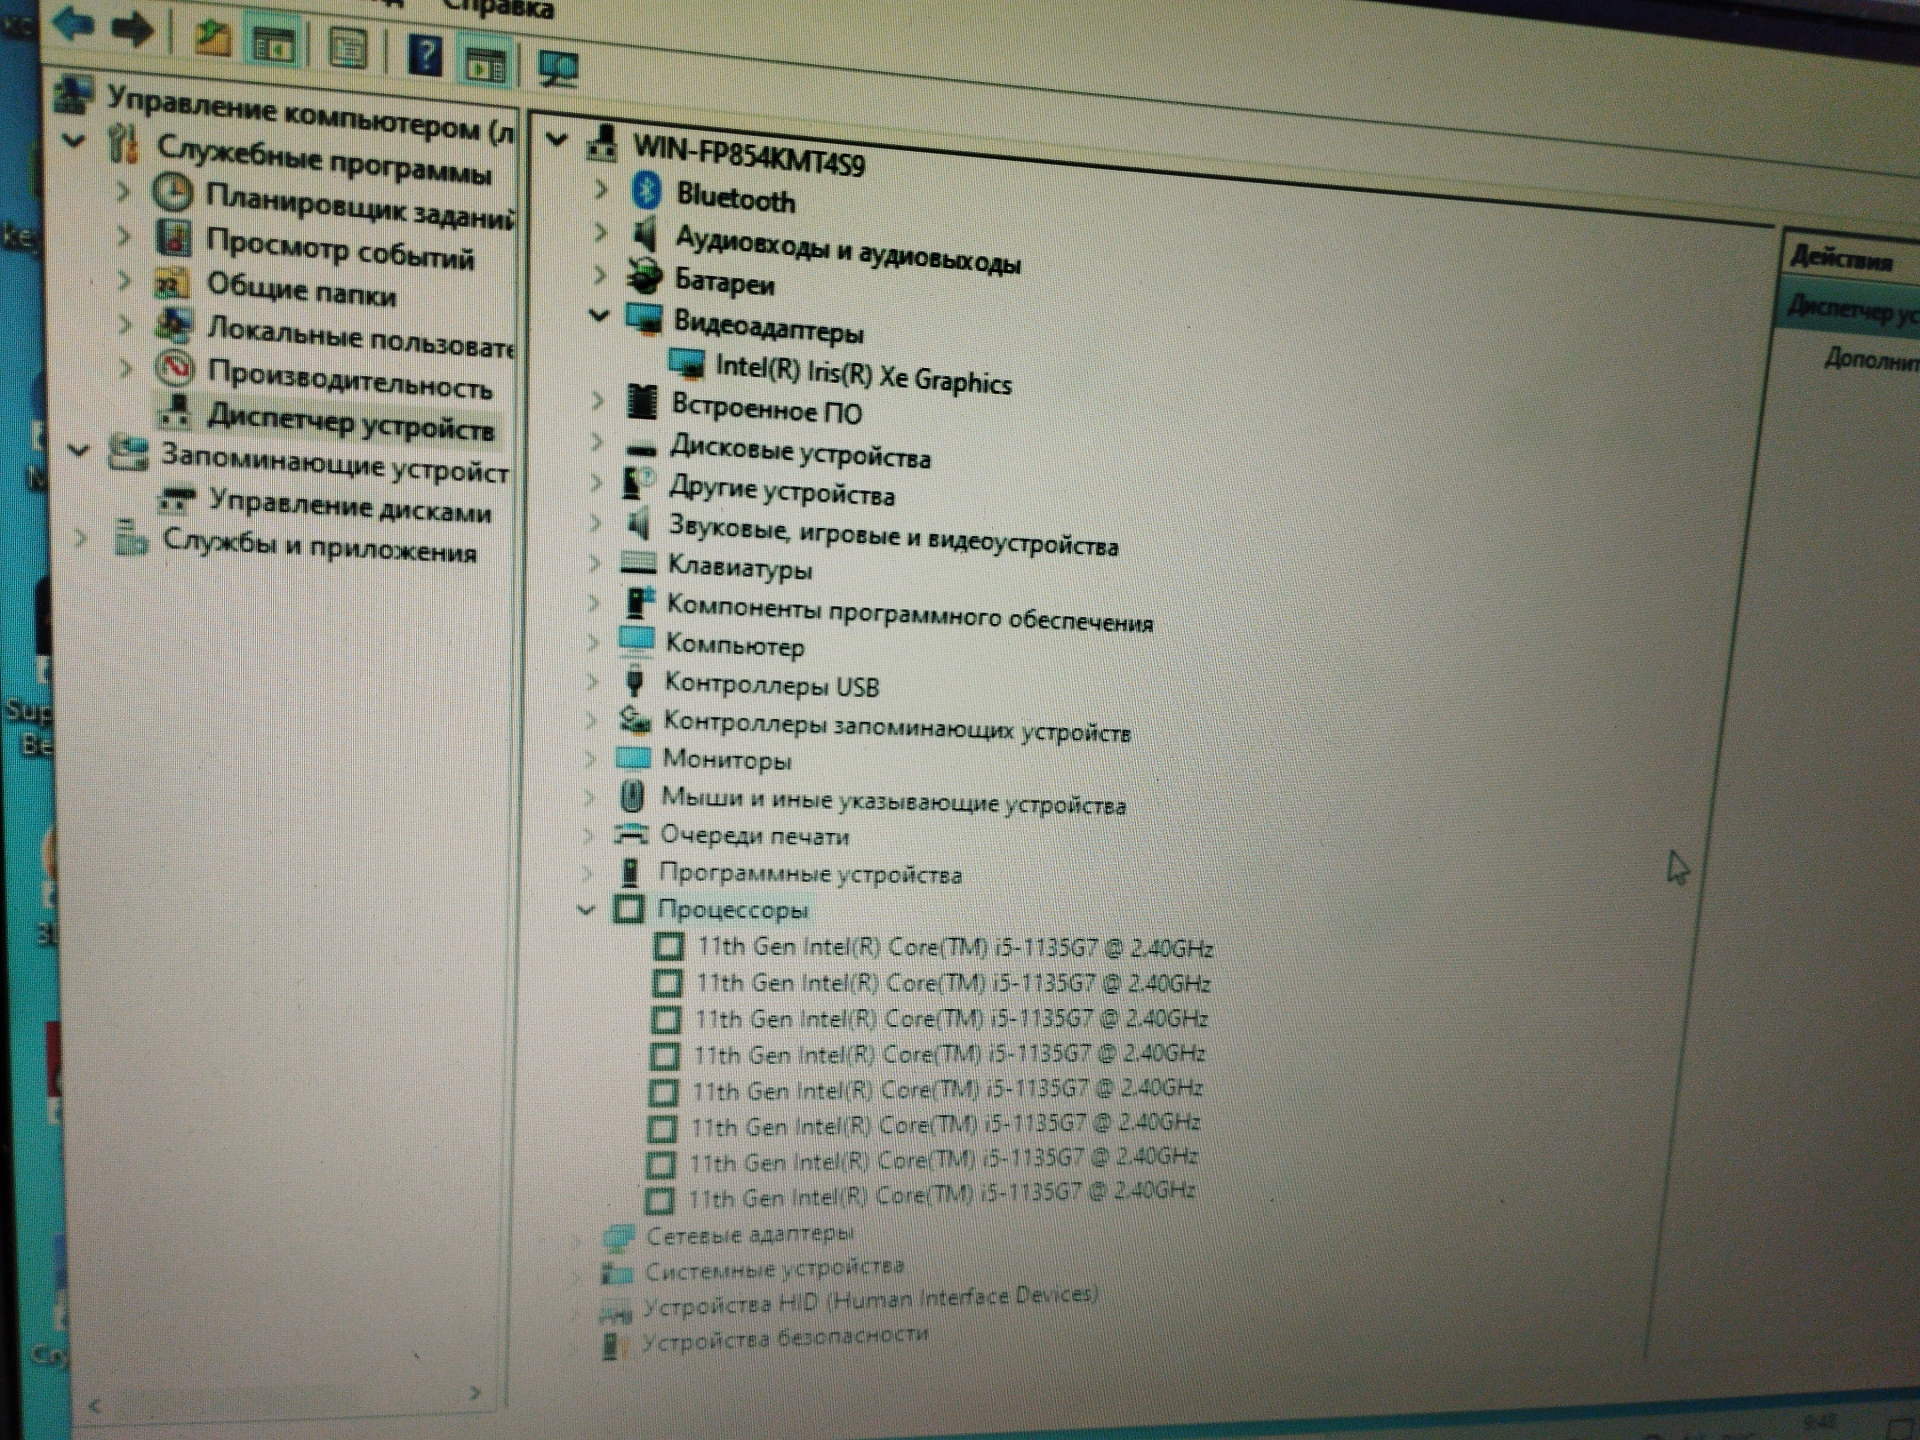Click Дополнительные действия in actions pane

coord(1871,358)
